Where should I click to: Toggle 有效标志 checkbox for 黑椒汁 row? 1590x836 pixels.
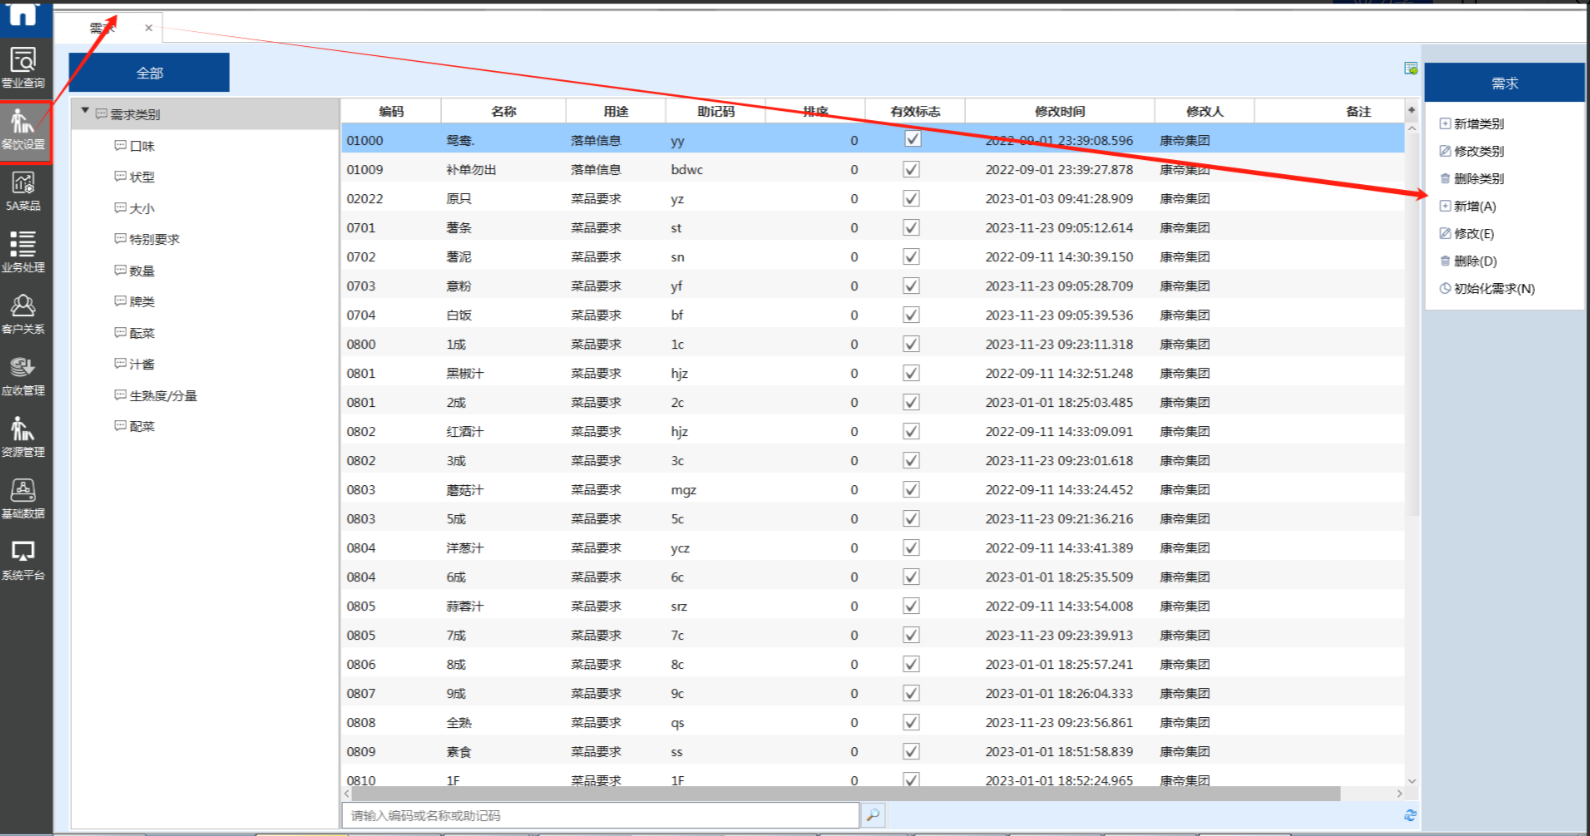(911, 373)
